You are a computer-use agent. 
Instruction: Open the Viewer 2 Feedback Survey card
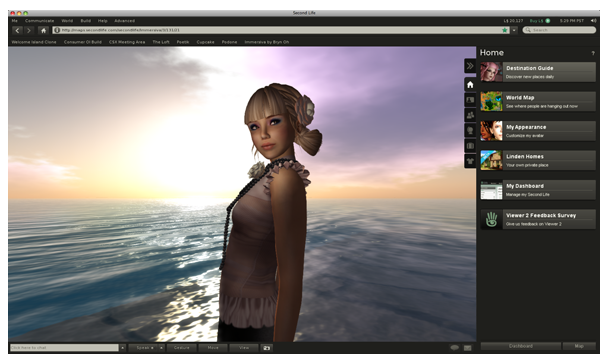point(538,219)
